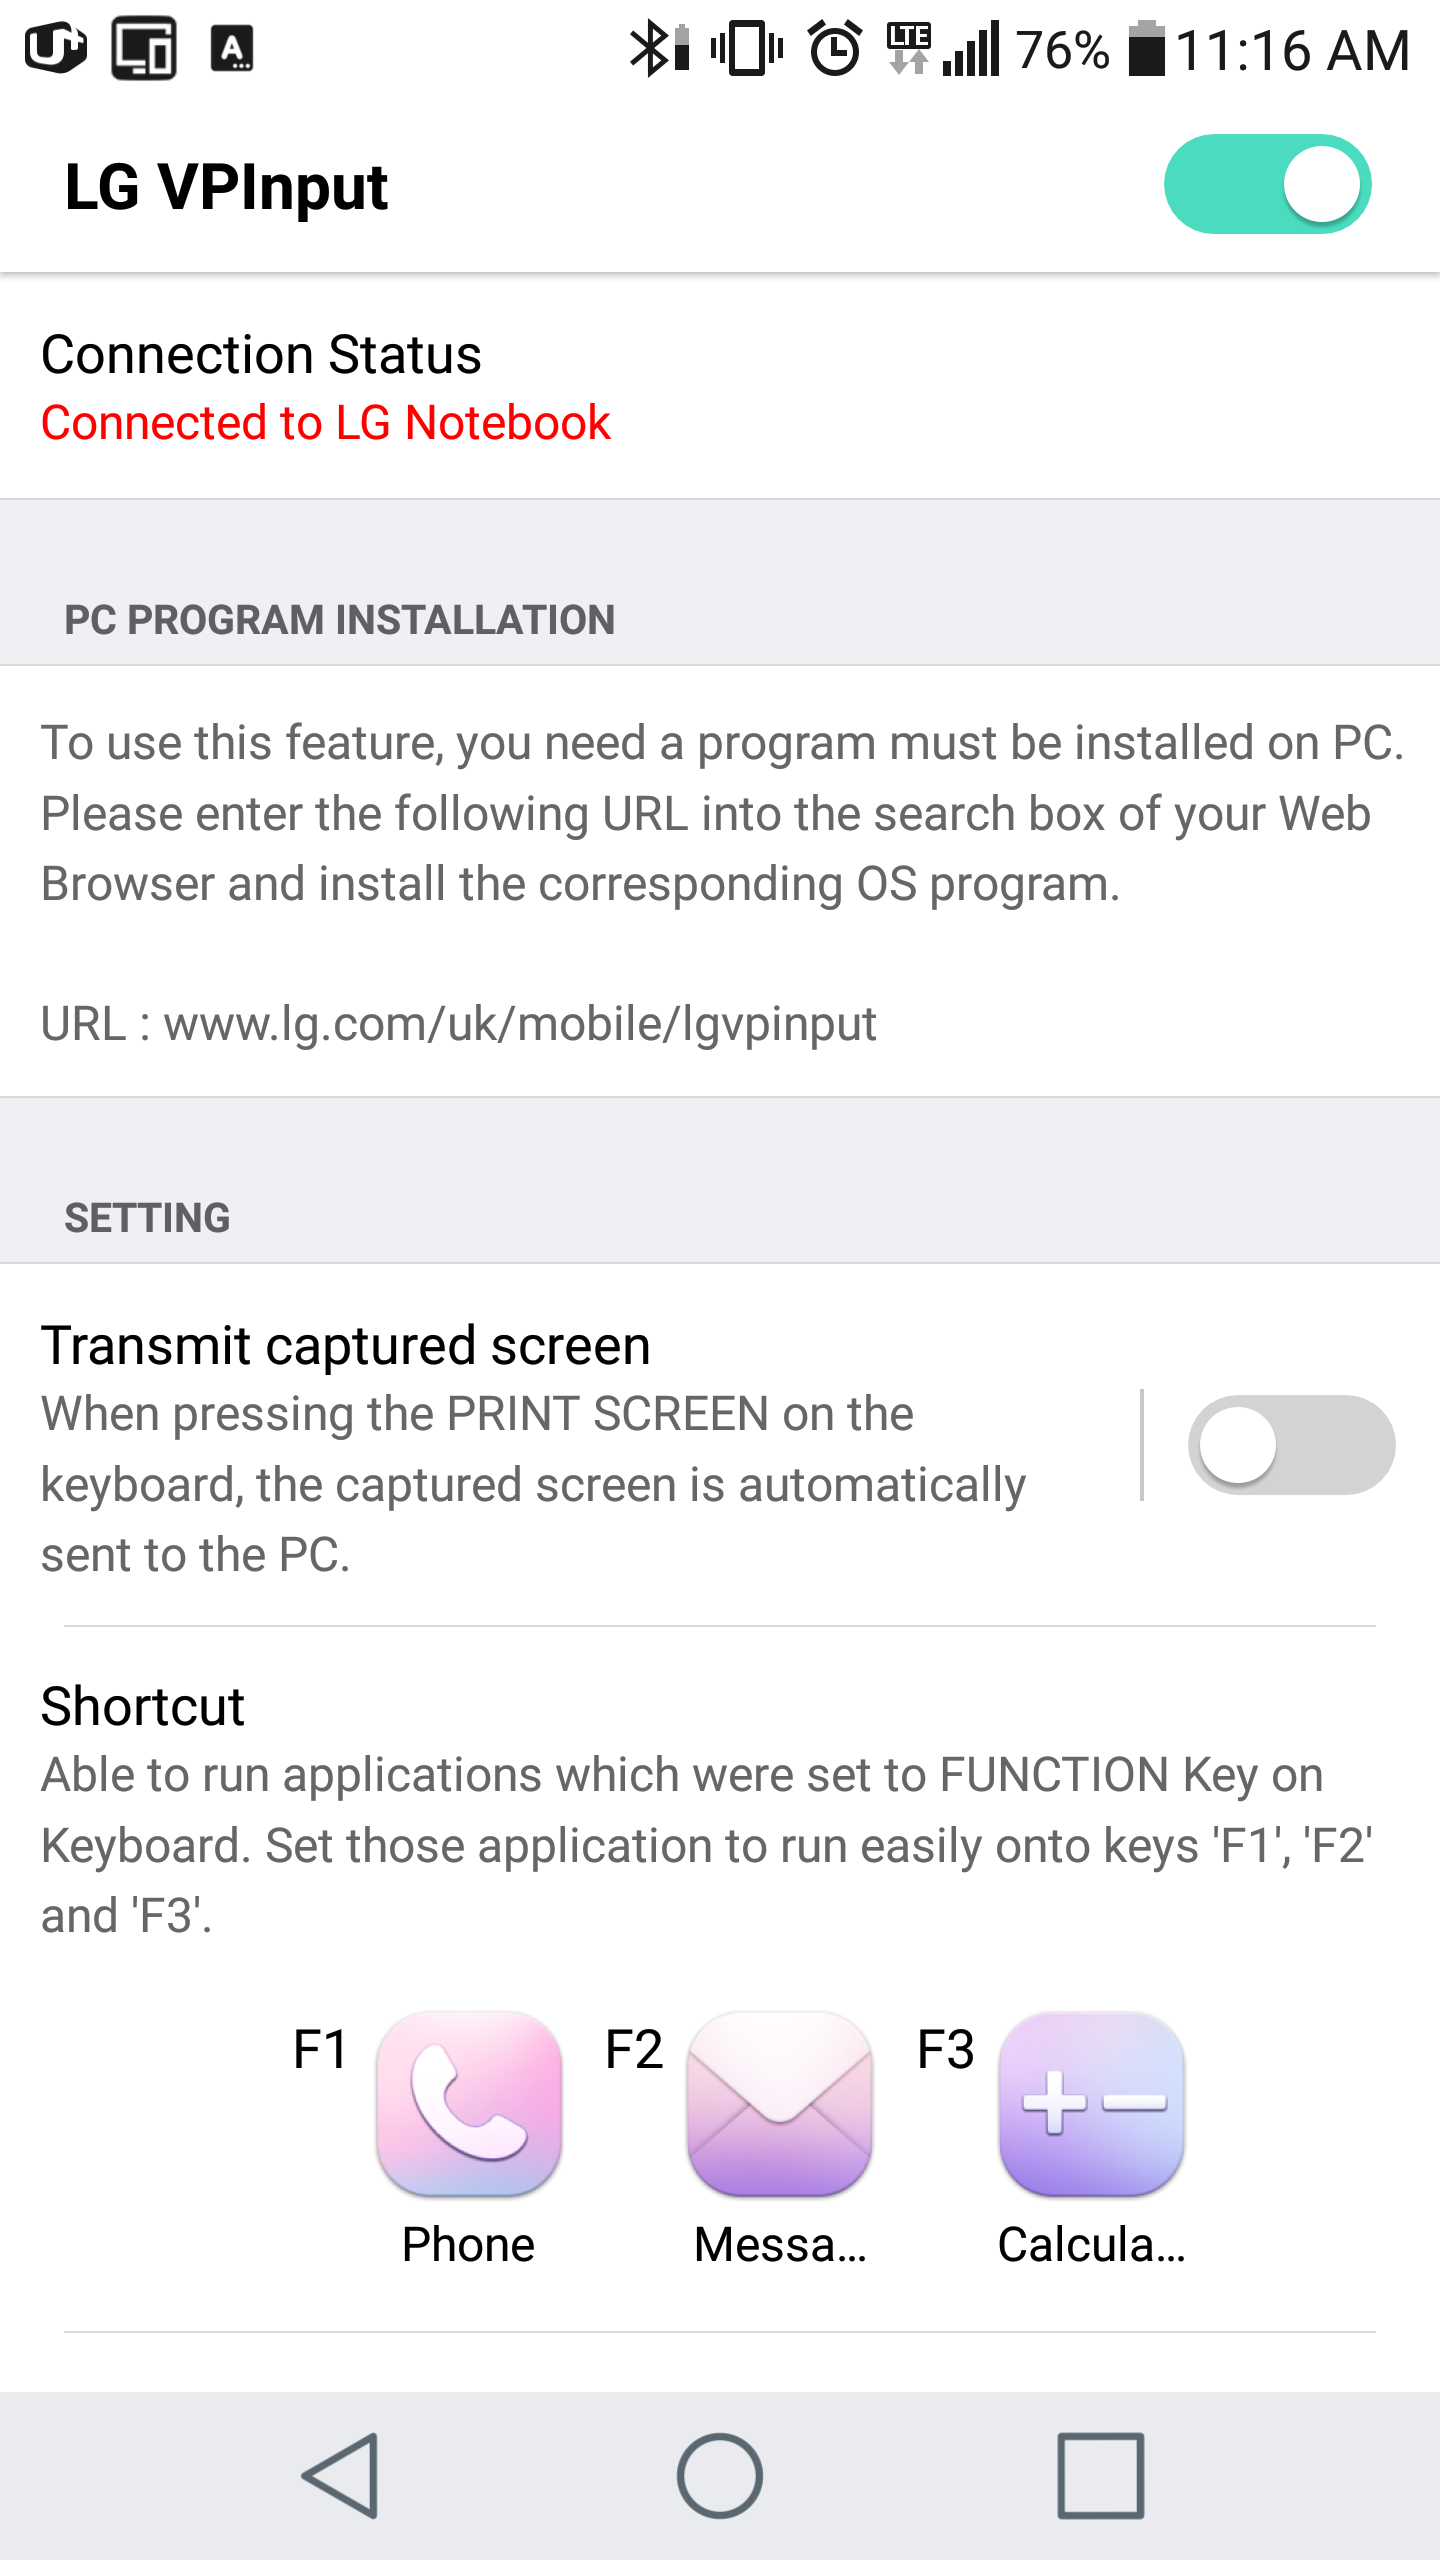Tap the Bluetooth status bar icon
Screen dimensions: 1440x2560
click(x=658, y=48)
